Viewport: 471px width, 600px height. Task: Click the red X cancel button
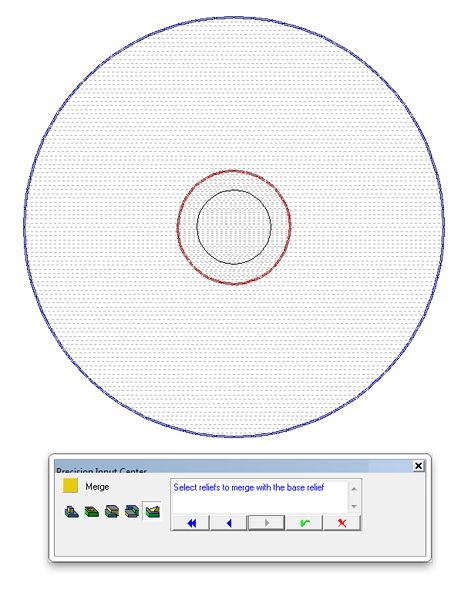pos(342,523)
